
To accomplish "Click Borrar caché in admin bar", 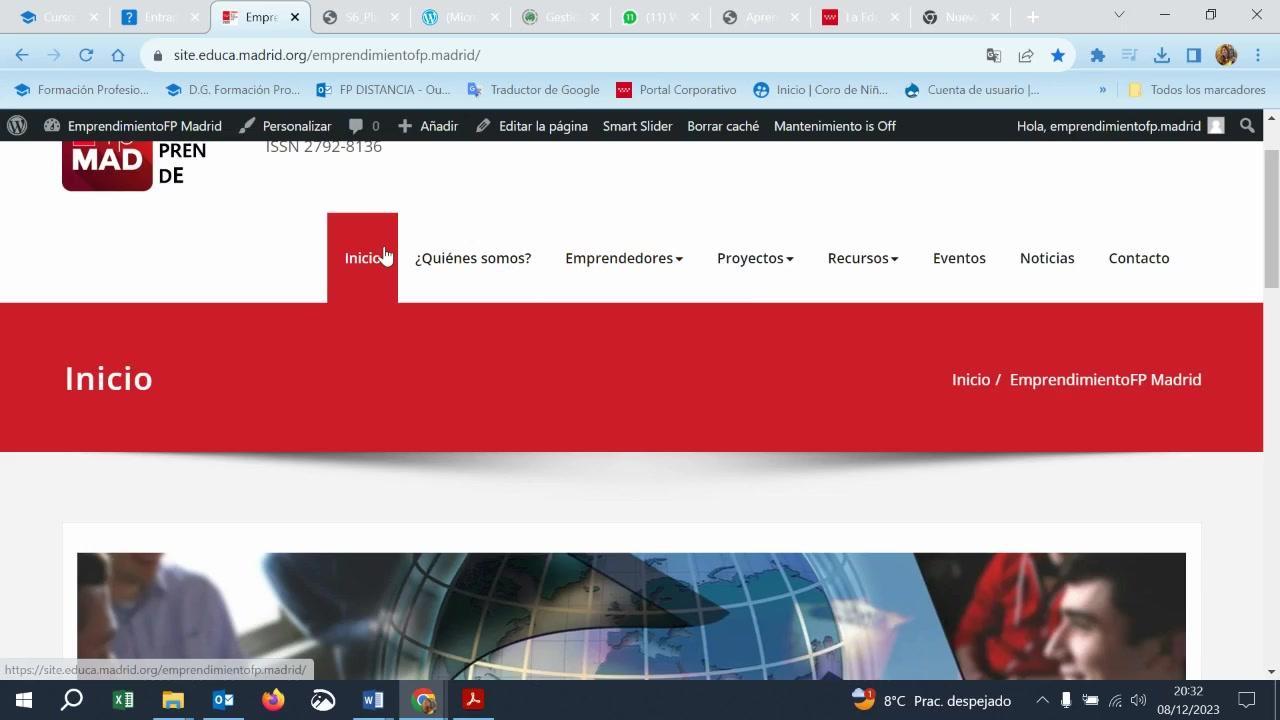I will tap(723, 126).
